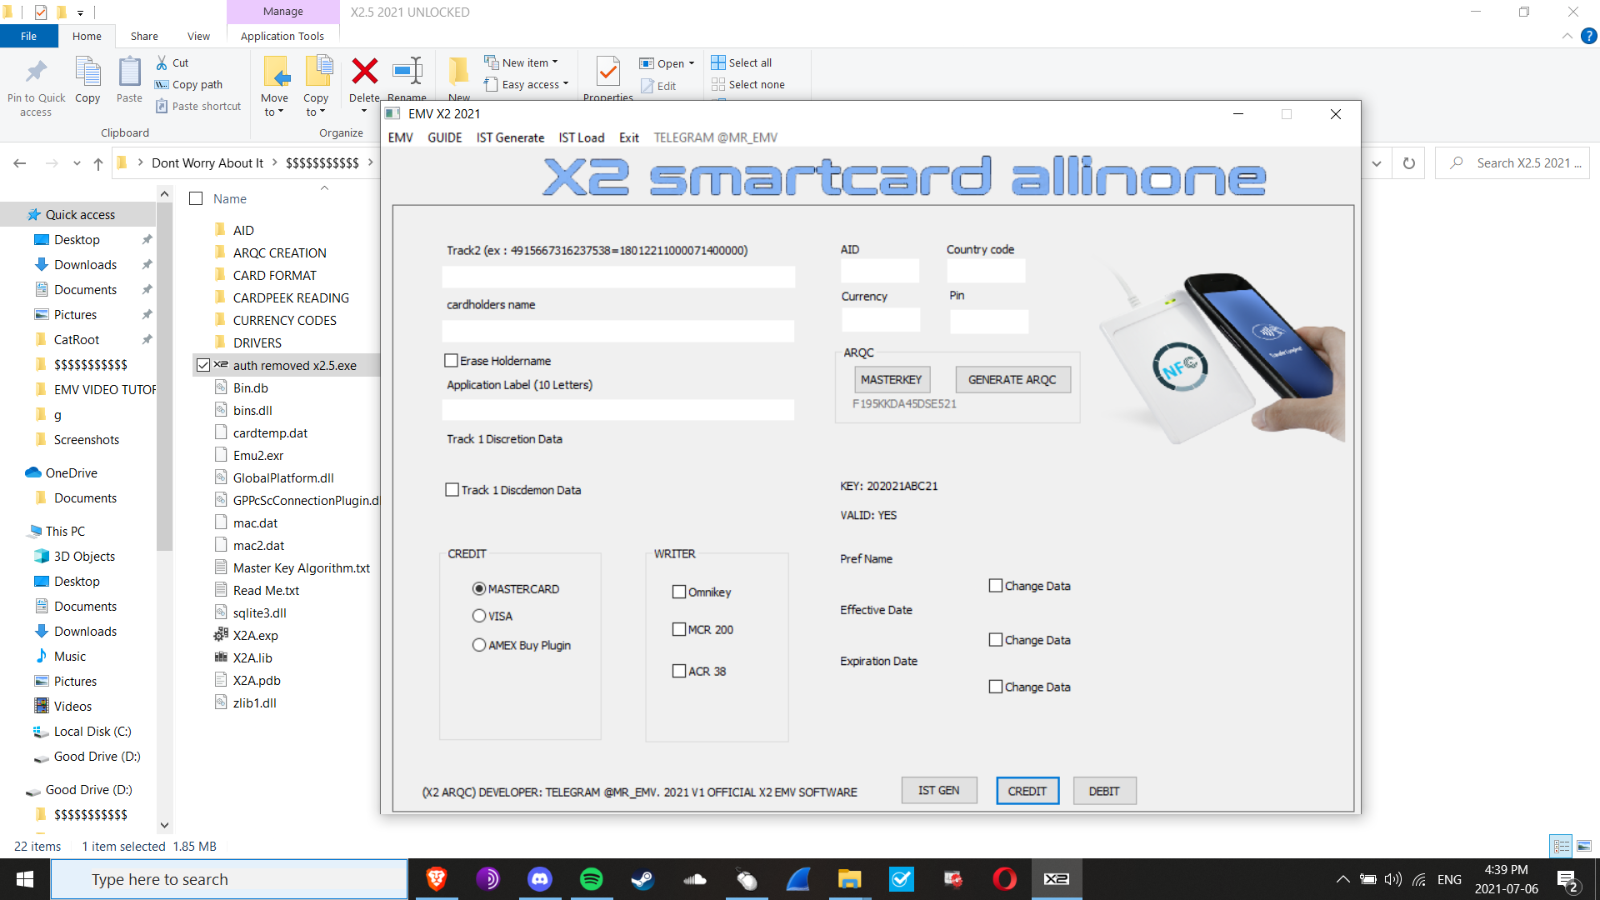1600x900 pixels.
Task: Check the MCR 200 writer checkbox
Action: pyautogui.click(x=679, y=629)
